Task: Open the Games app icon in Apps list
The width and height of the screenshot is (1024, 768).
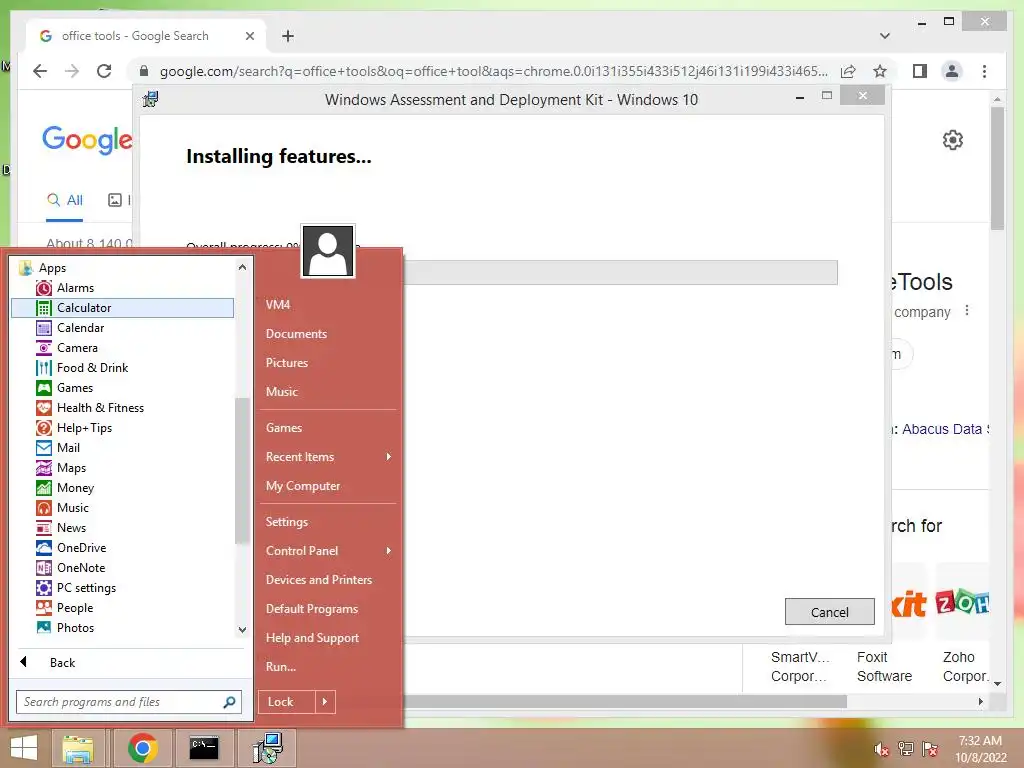Action: [x=44, y=388]
